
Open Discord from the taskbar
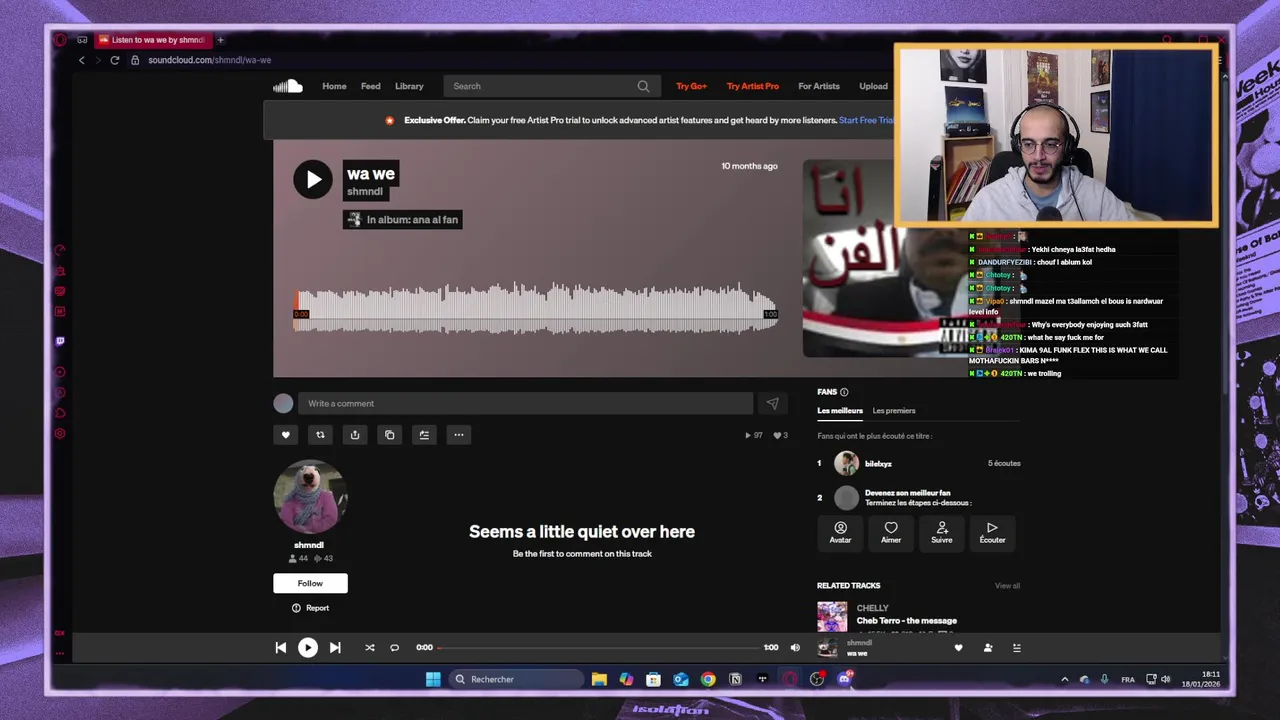point(844,679)
